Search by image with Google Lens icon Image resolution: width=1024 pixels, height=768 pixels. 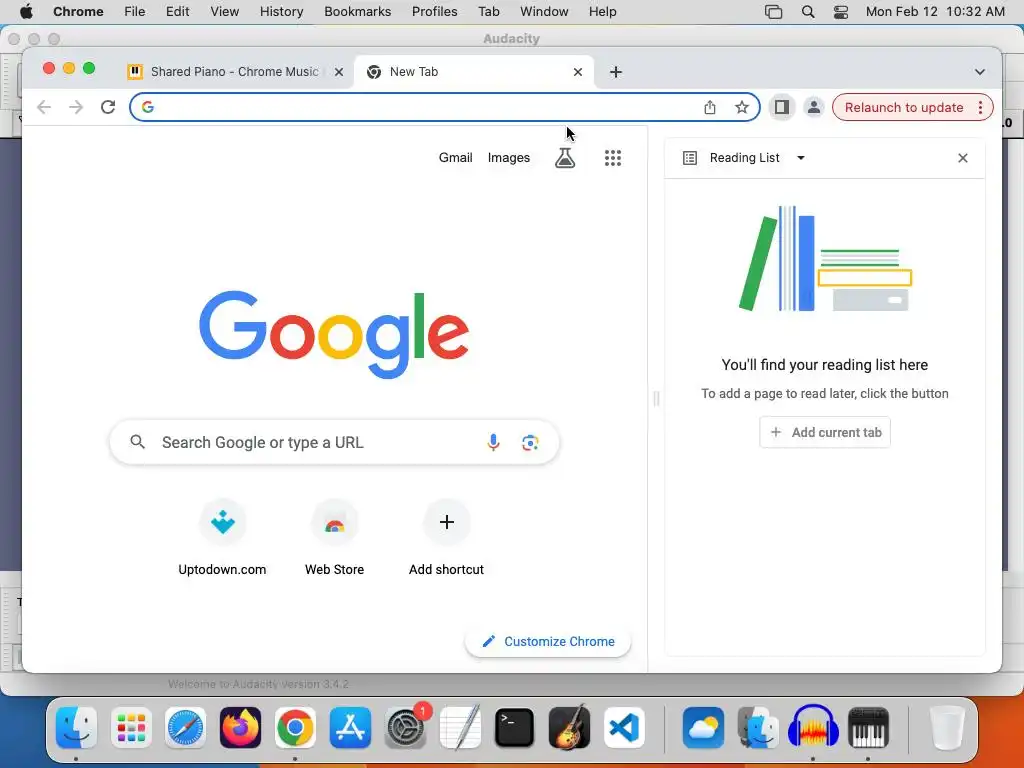click(x=530, y=442)
